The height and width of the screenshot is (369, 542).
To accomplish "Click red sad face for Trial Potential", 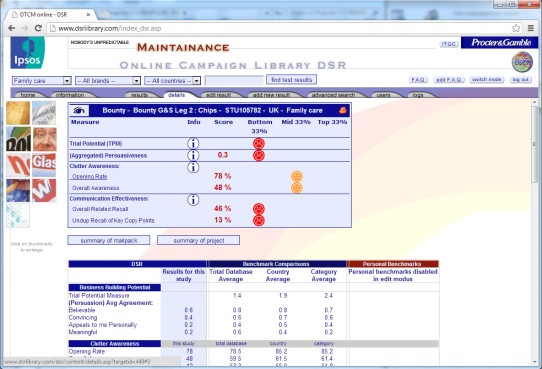I will (x=259, y=143).
